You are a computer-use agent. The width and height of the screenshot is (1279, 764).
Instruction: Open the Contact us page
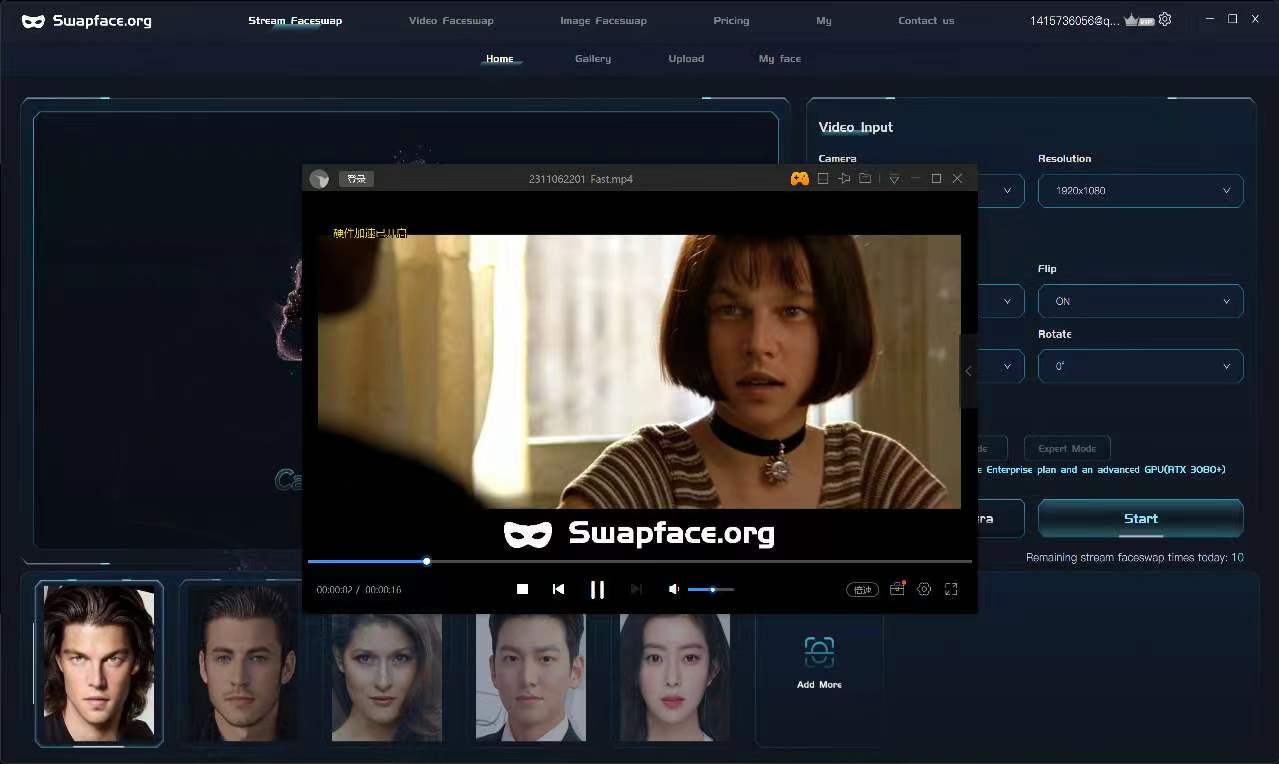pos(926,20)
